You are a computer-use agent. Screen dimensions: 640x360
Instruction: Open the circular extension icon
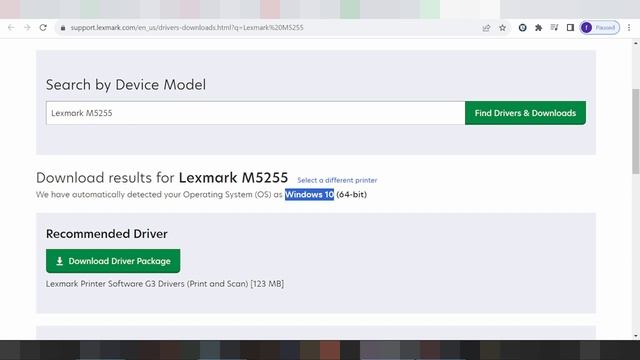pos(522,28)
